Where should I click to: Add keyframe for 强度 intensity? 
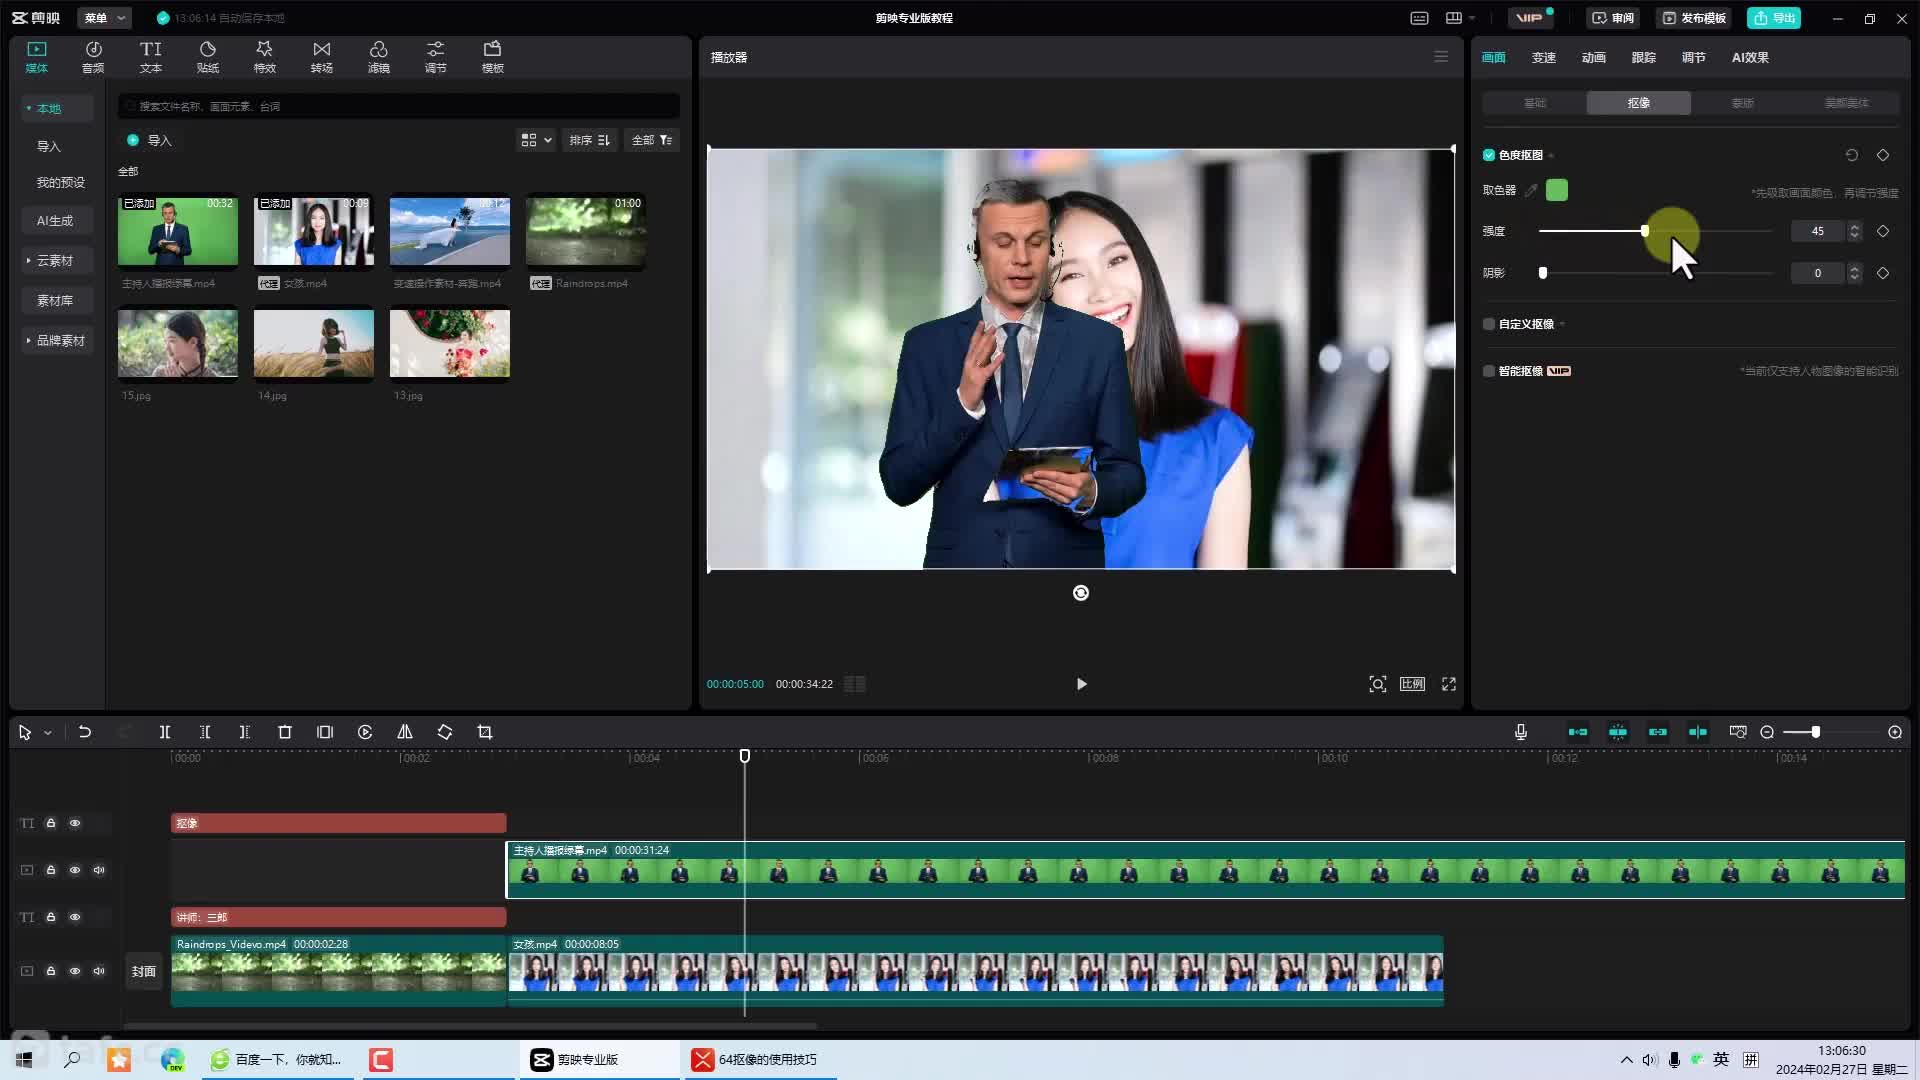tap(1883, 231)
